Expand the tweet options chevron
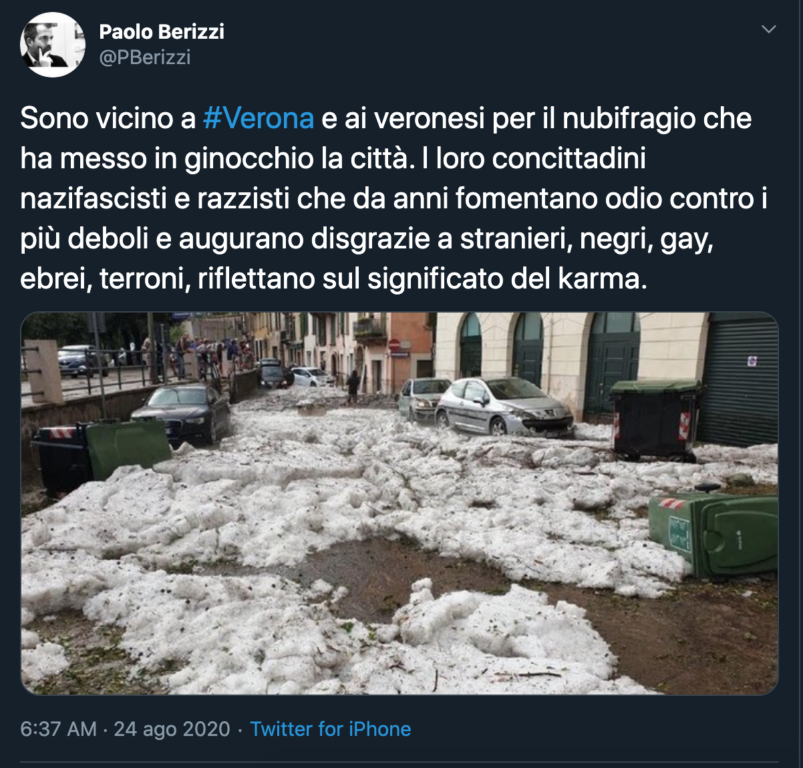 click(769, 29)
